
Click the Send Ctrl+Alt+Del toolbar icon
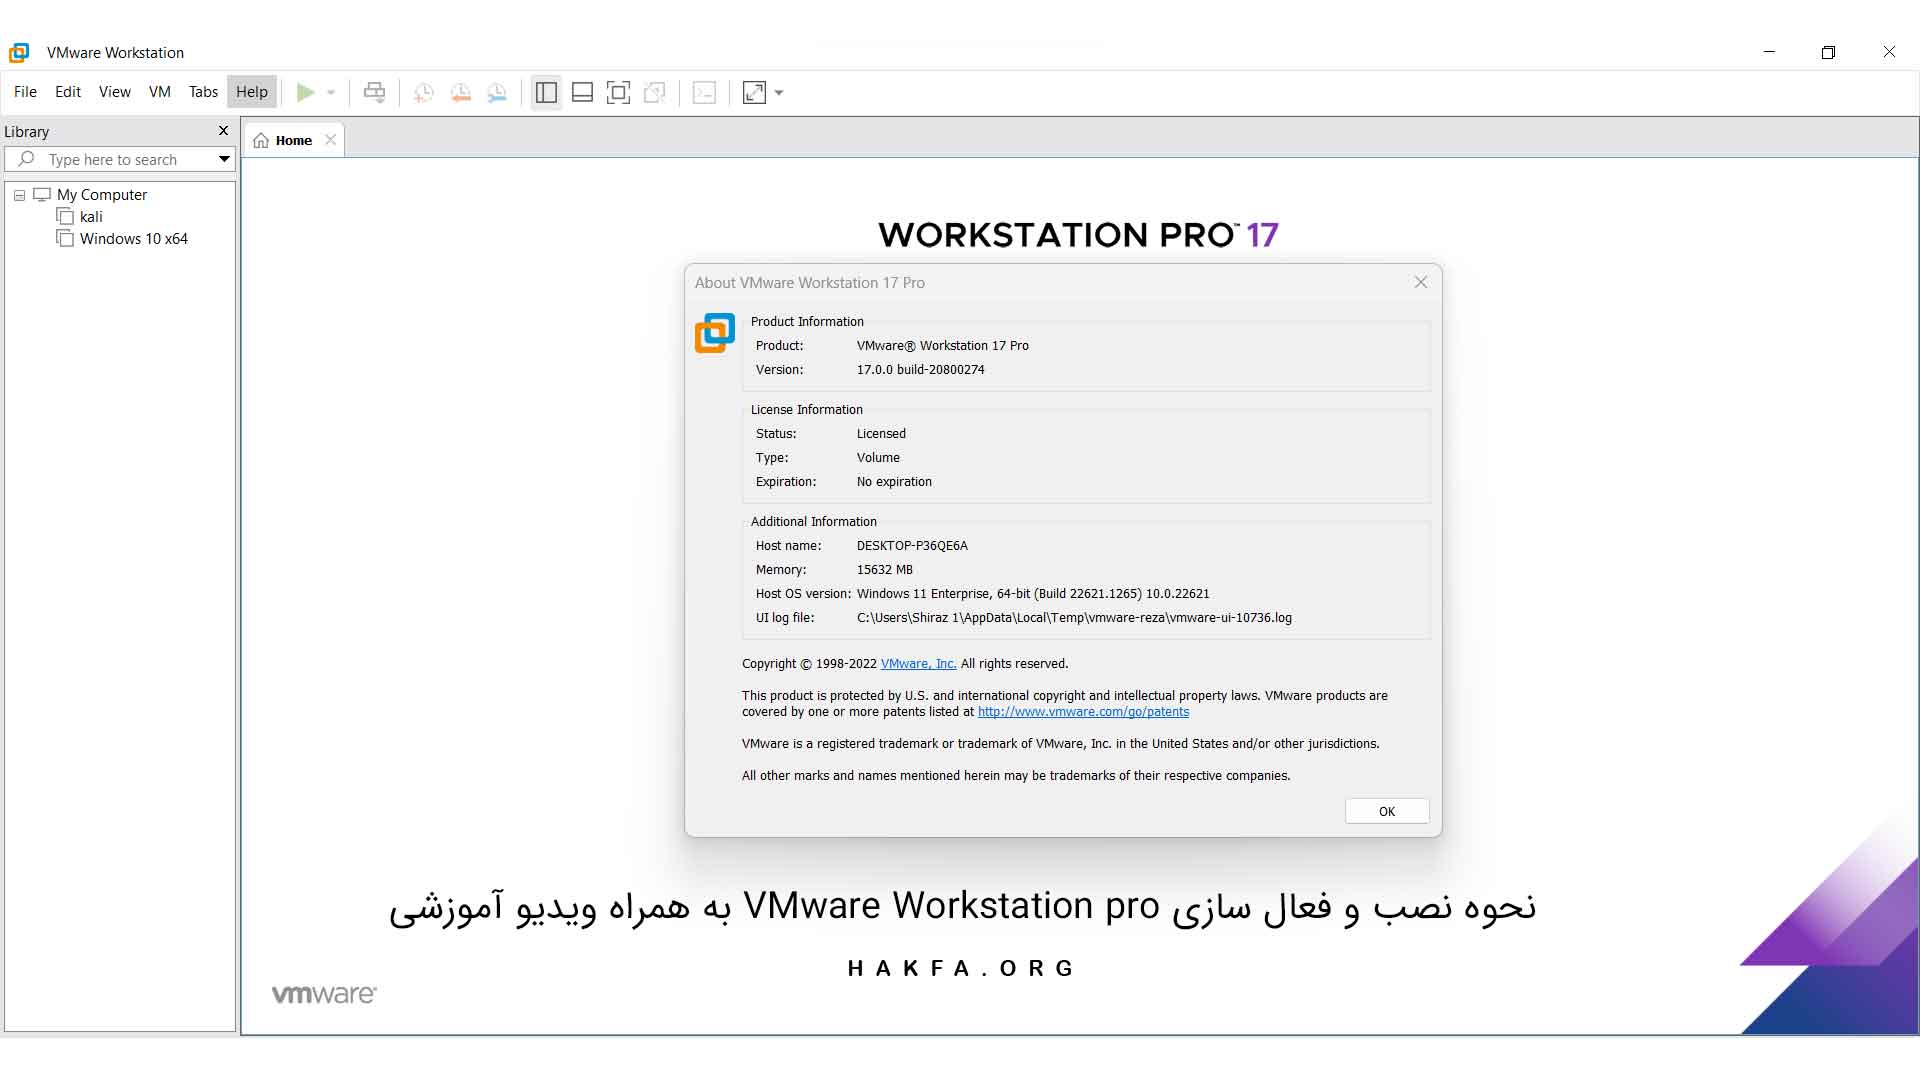click(374, 93)
